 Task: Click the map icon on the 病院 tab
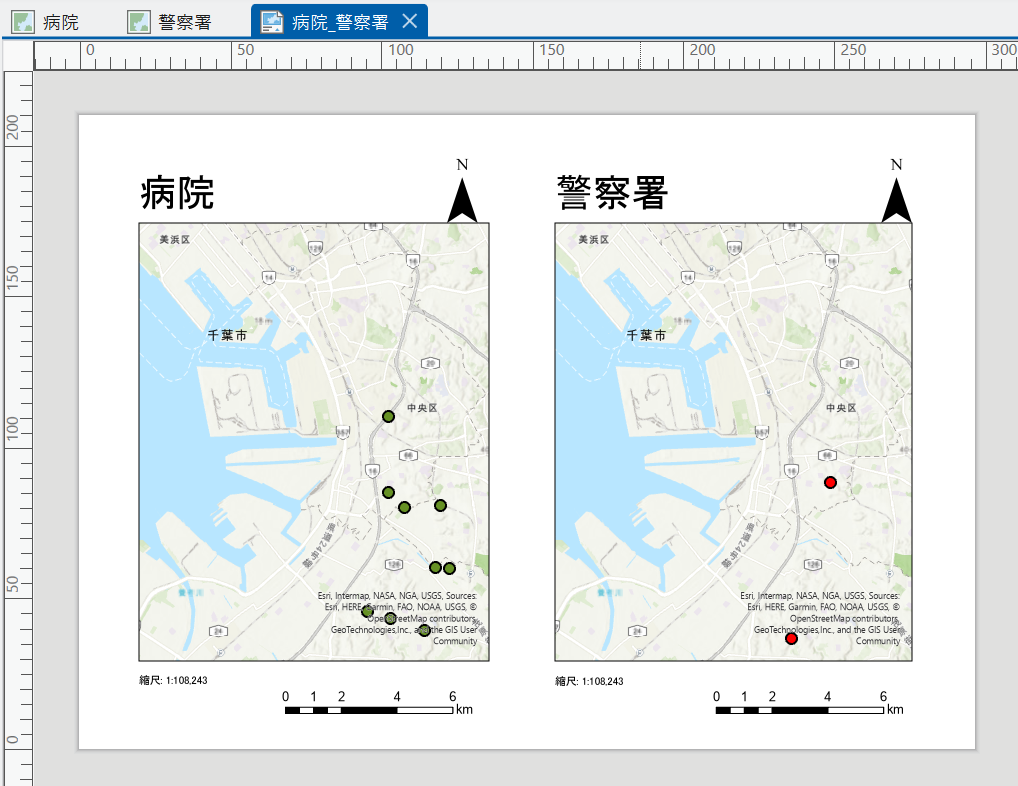pos(22,22)
